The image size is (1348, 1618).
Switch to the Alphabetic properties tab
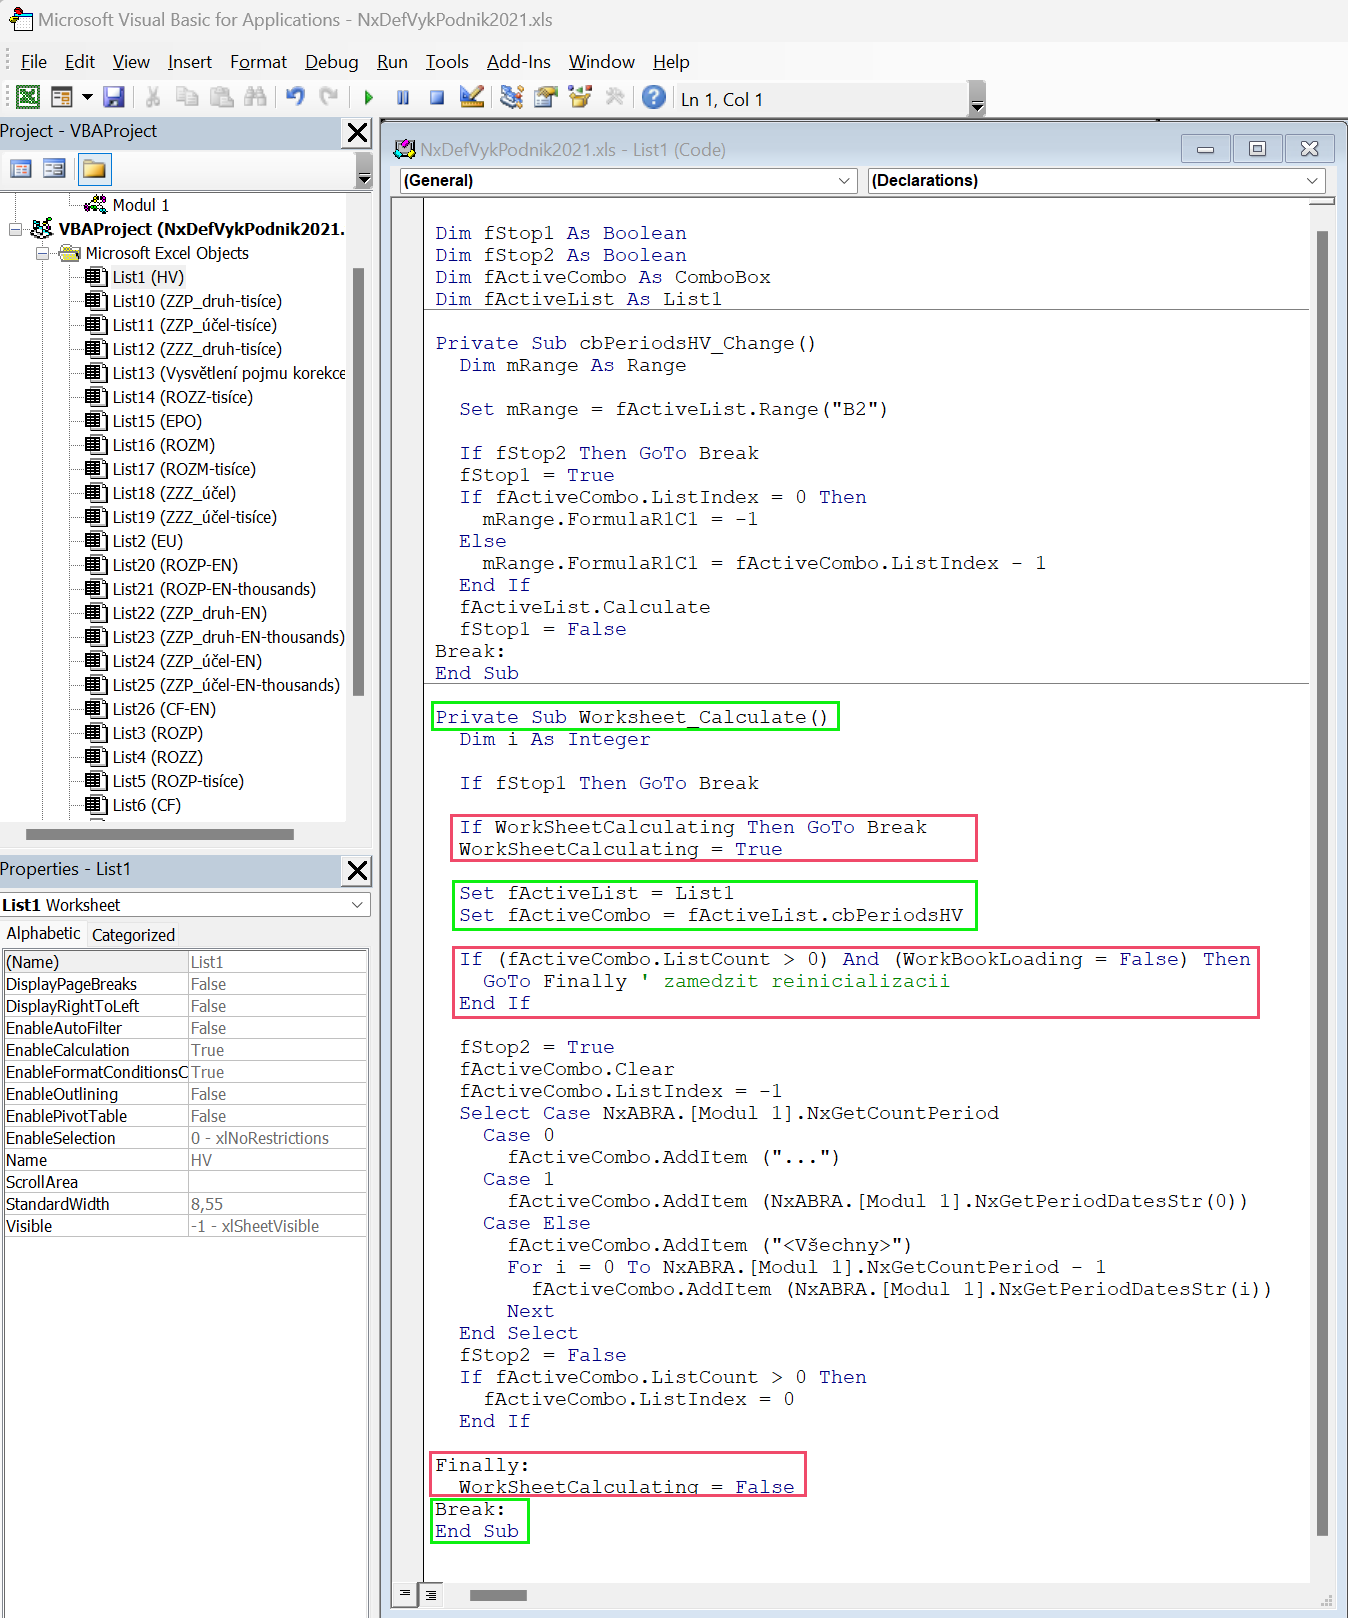(43, 933)
